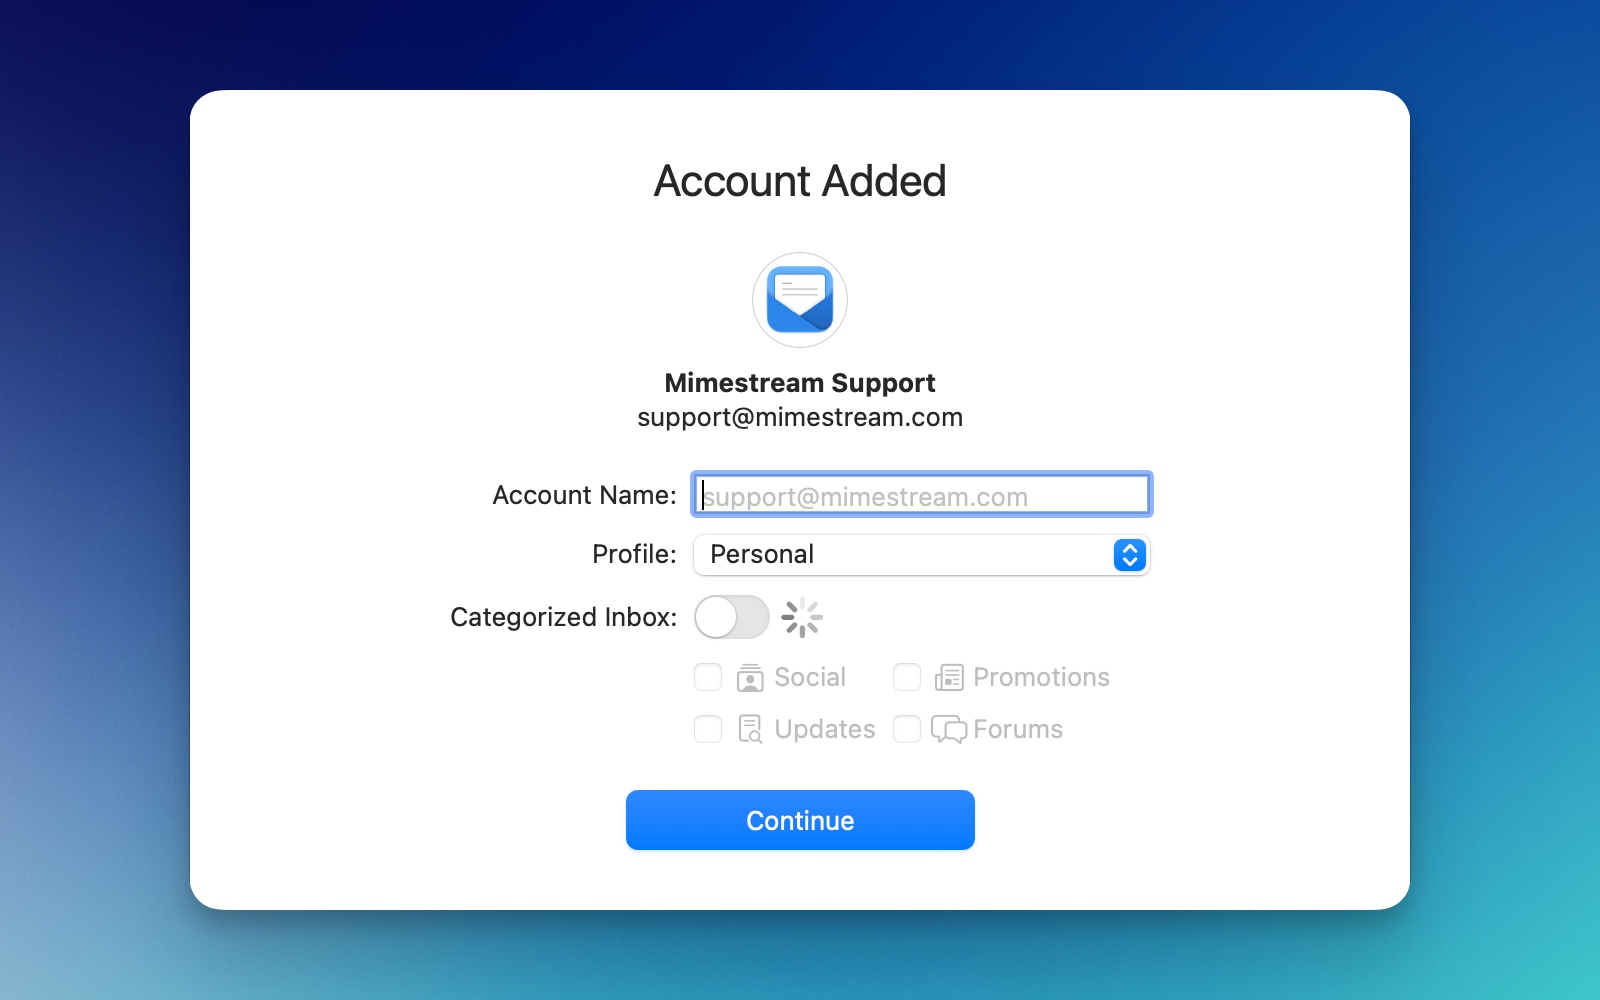The width and height of the screenshot is (1600, 1000).
Task: Click the Account Name input field
Action: pyautogui.click(x=920, y=494)
